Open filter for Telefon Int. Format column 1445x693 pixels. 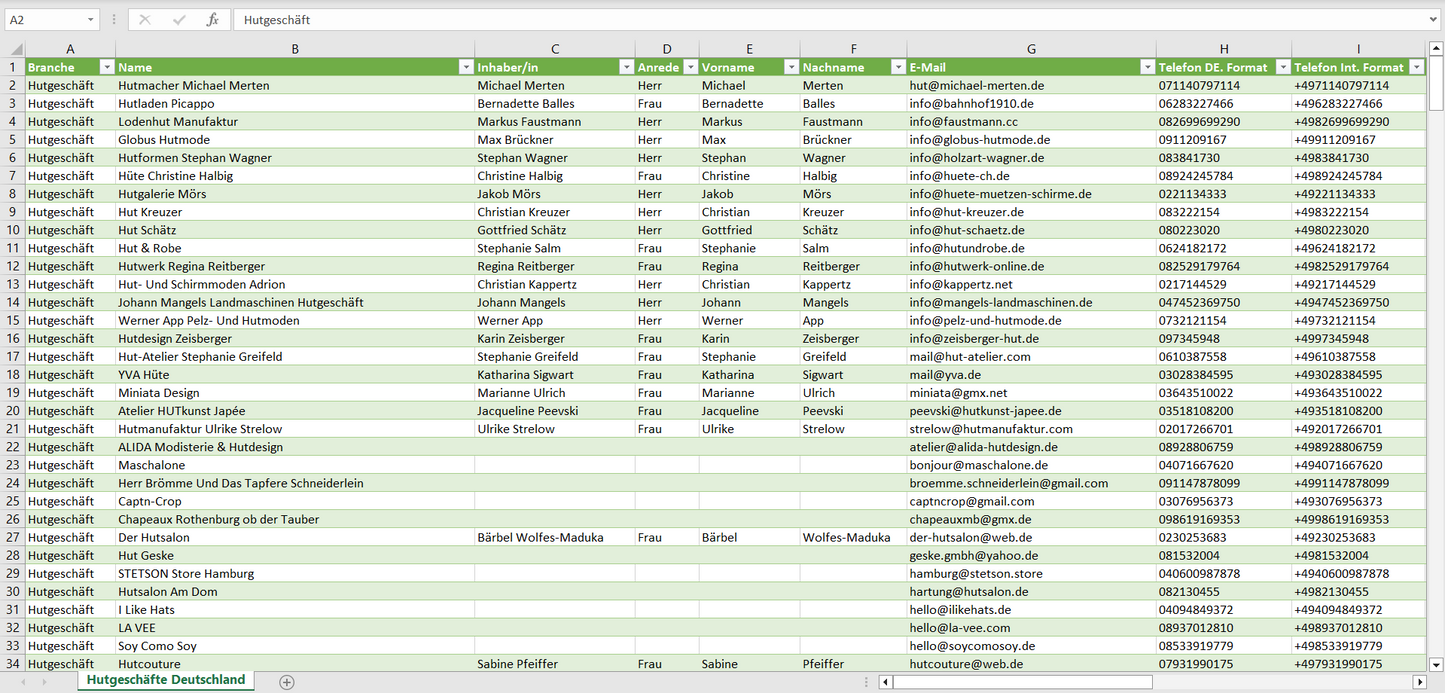click(x=1416, y=68)
